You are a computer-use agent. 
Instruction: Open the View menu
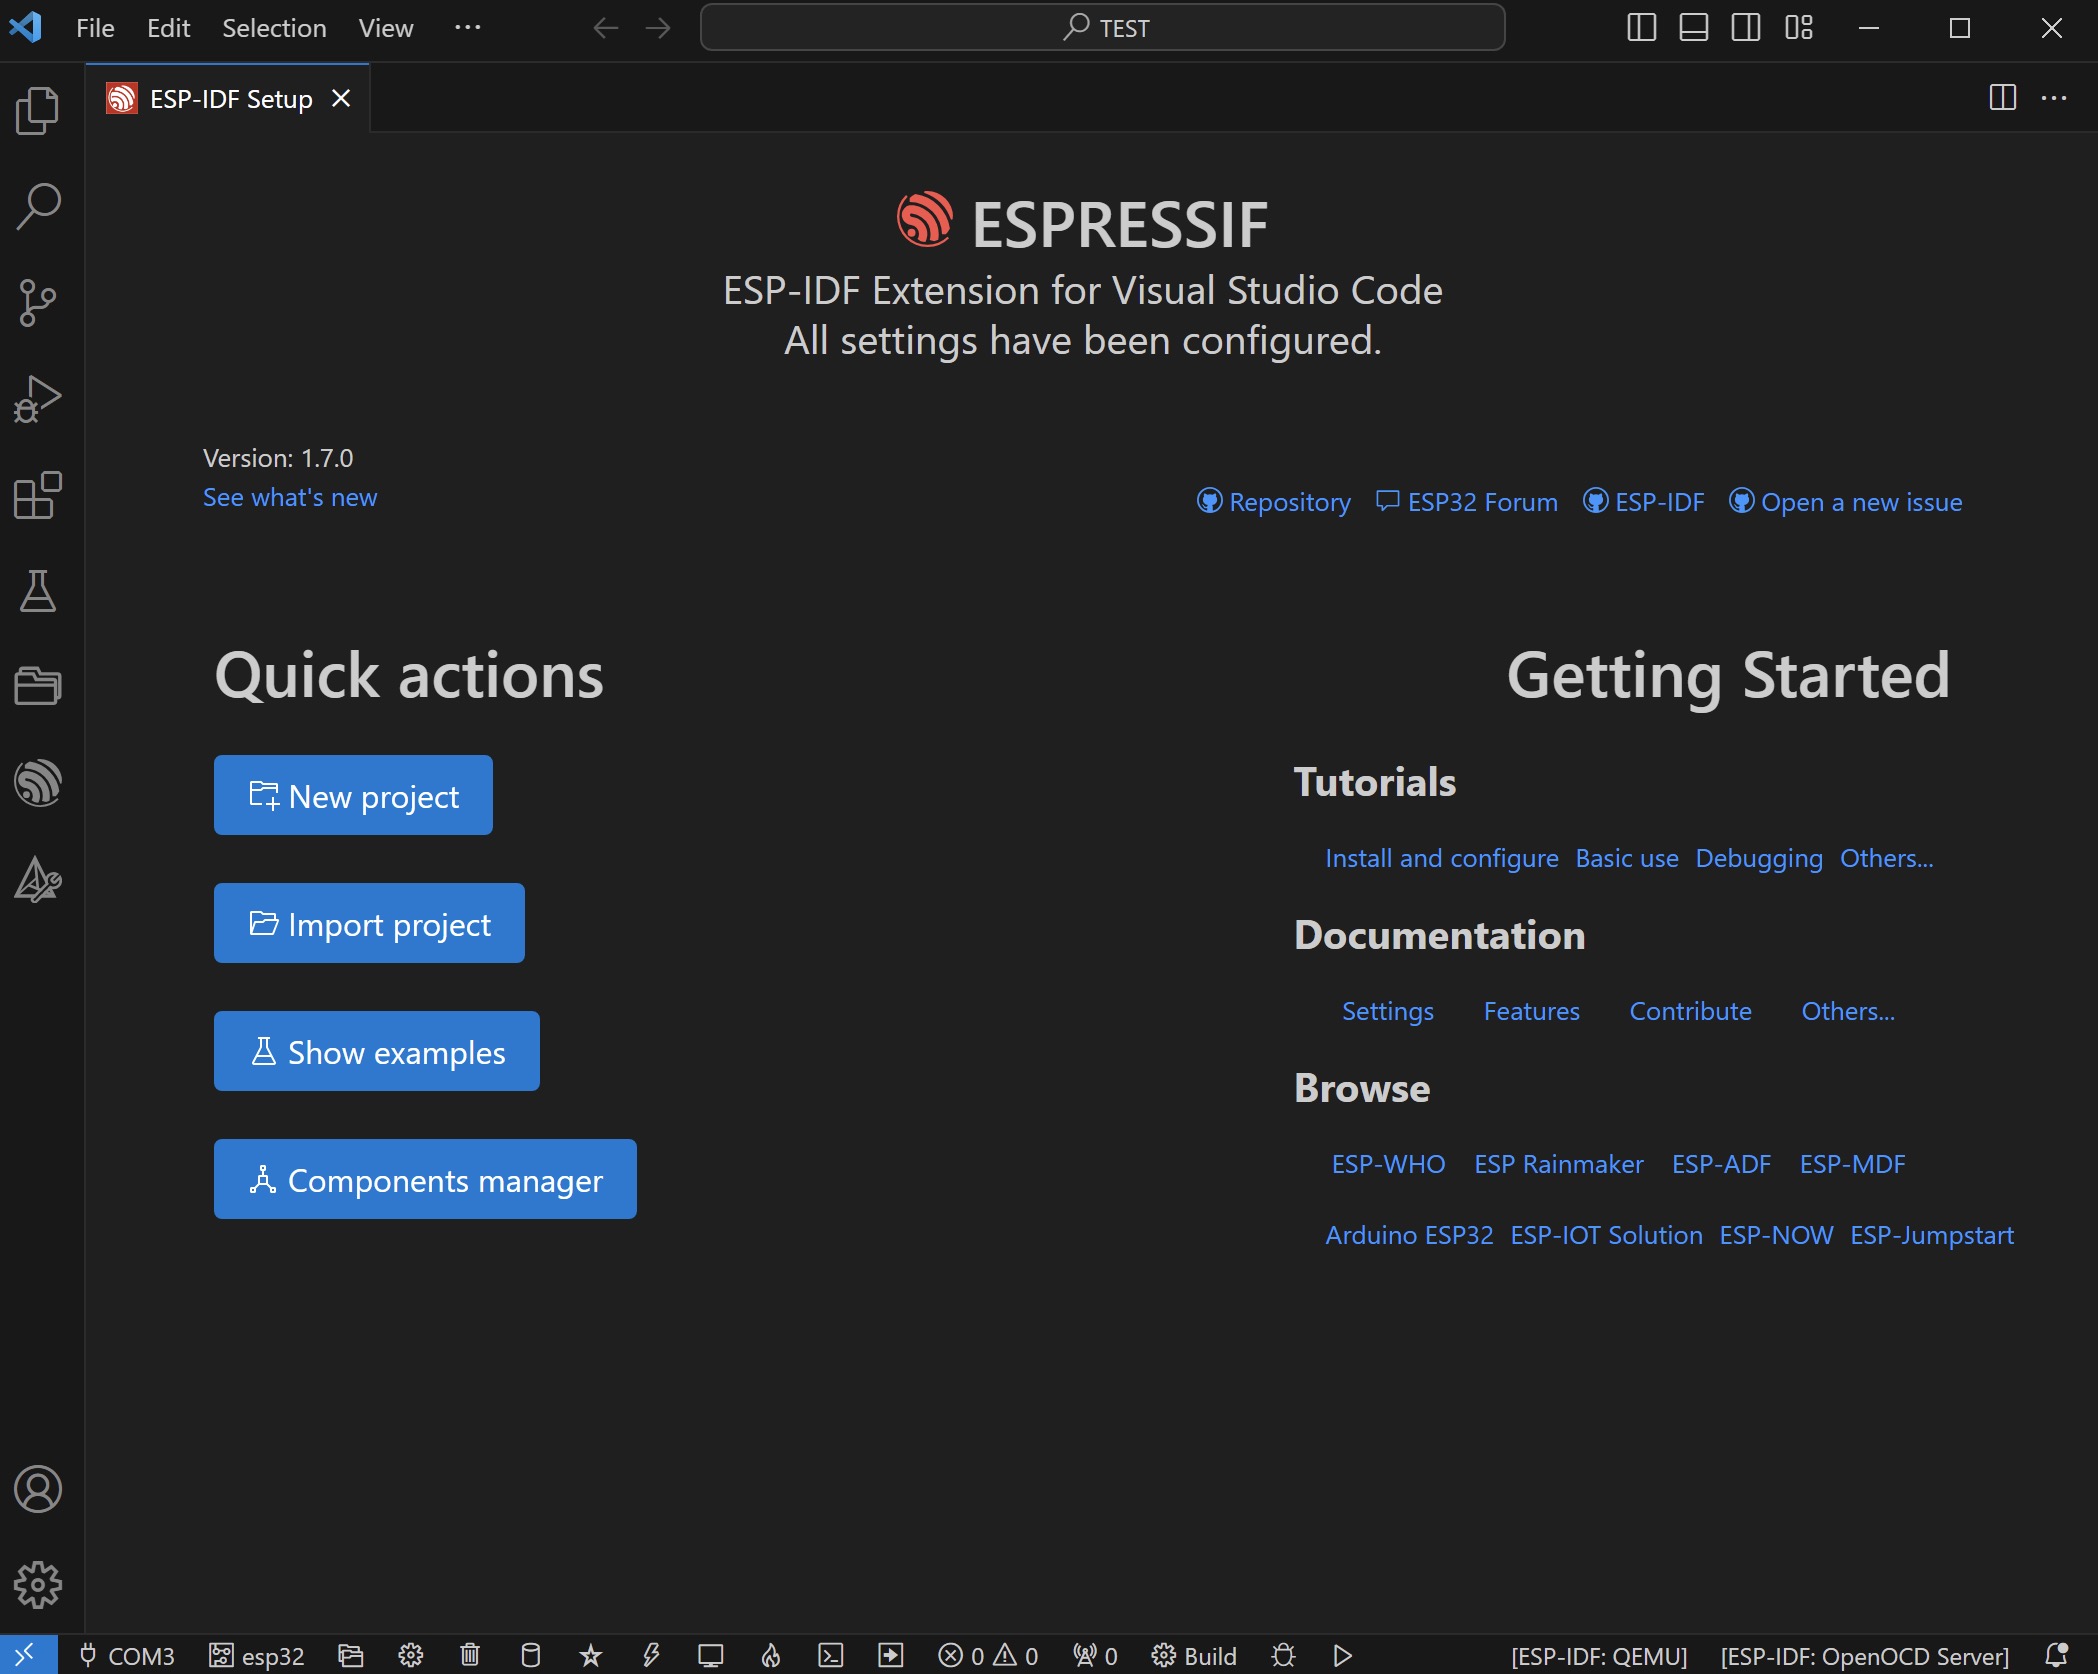tap(386, 28)
